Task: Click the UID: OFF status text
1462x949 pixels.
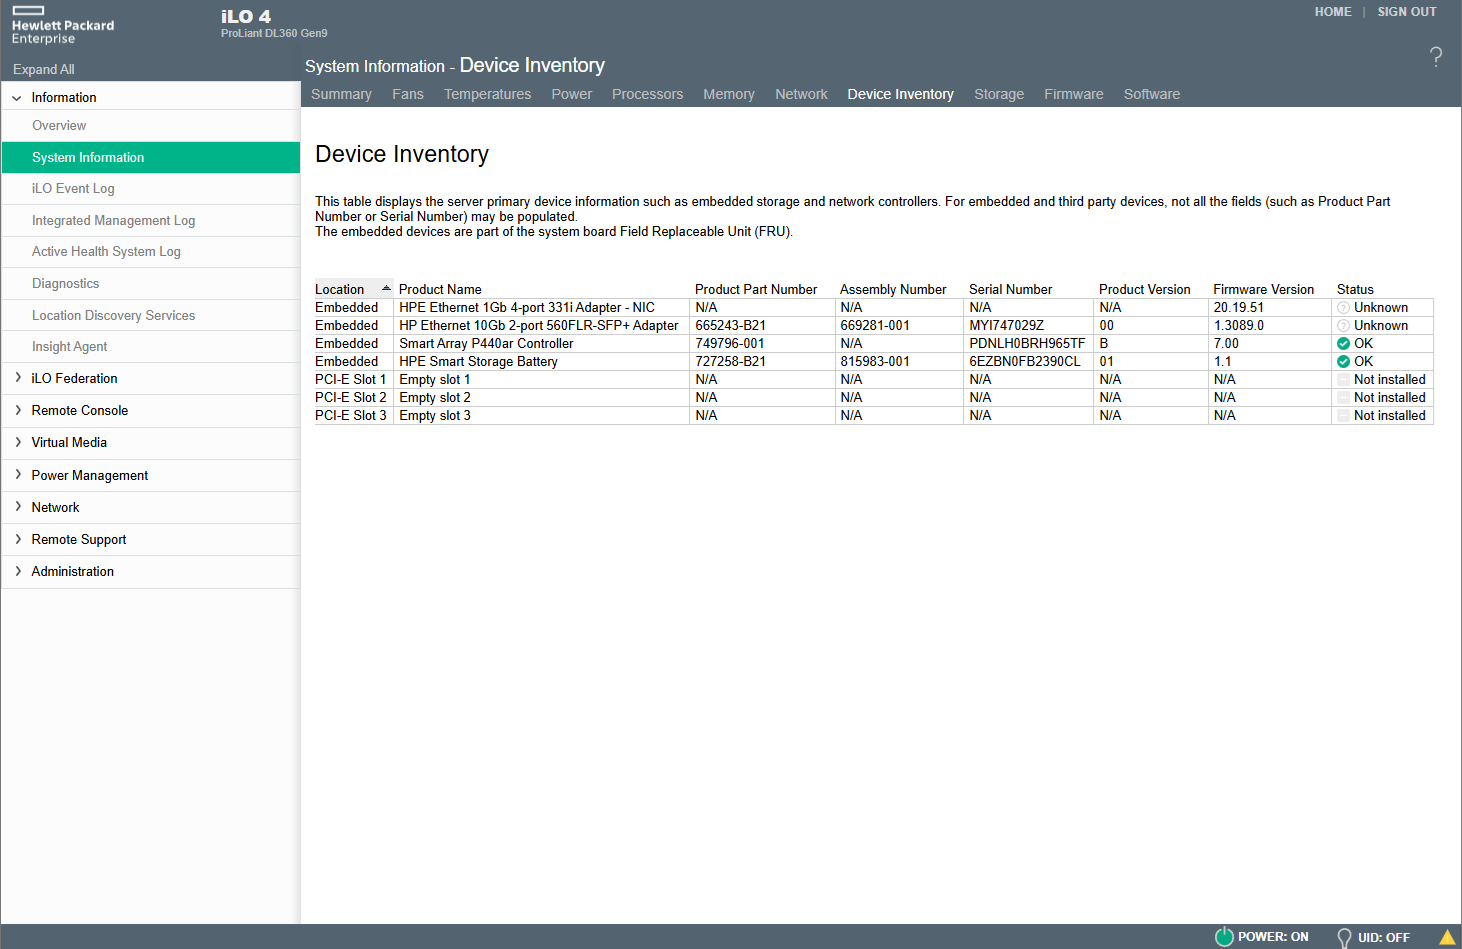Action: click(1384, 938)
